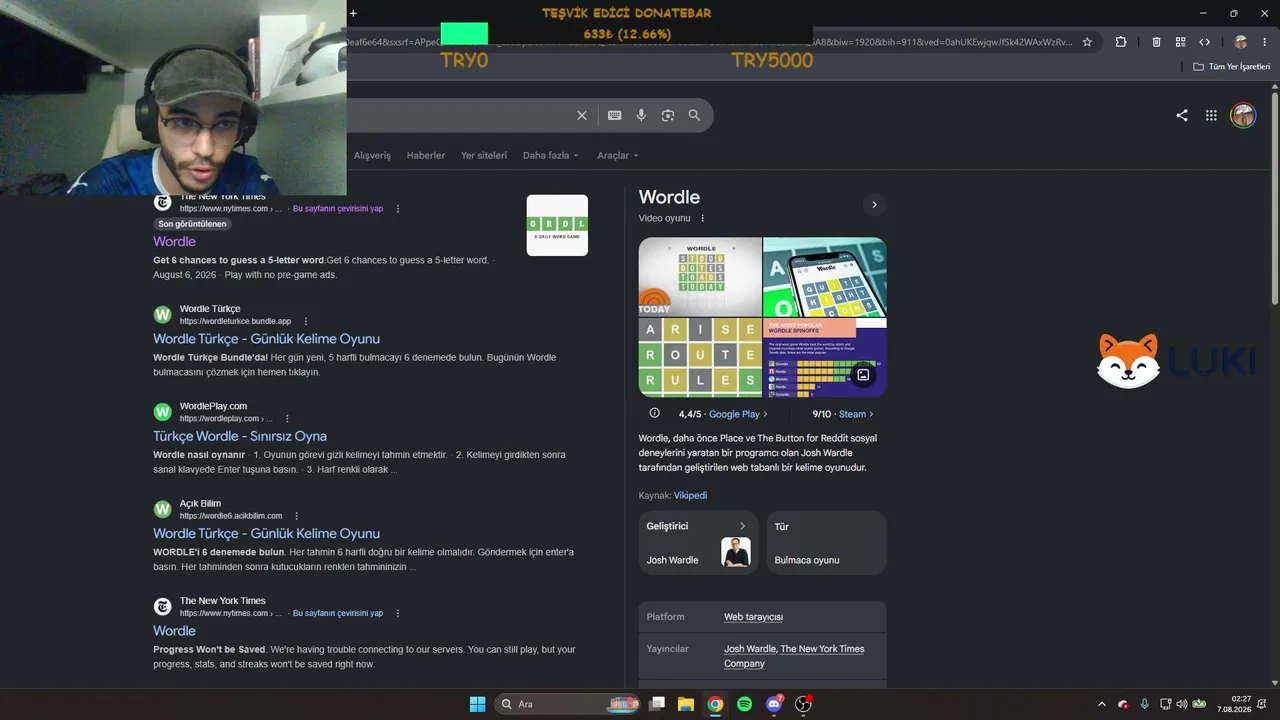Open the Windows Start menu
The height and width of the screenshot is (720, 1280).
(478, 704)
